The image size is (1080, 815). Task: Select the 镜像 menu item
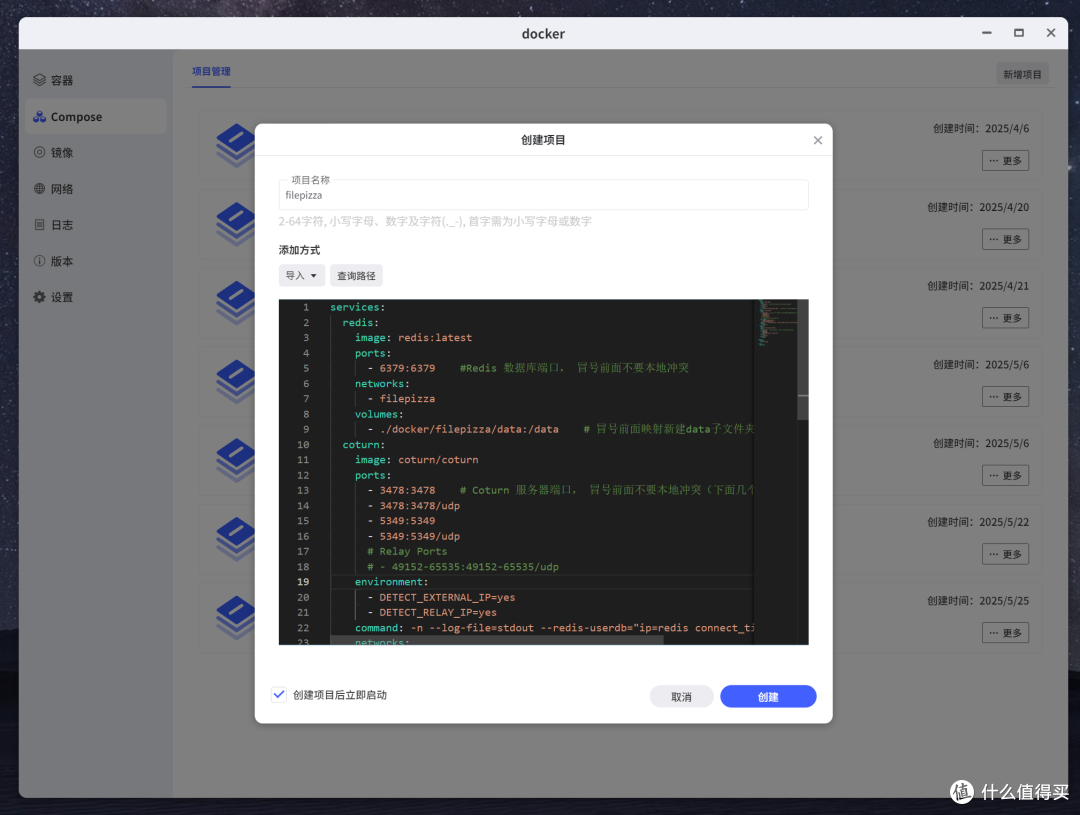96,152
